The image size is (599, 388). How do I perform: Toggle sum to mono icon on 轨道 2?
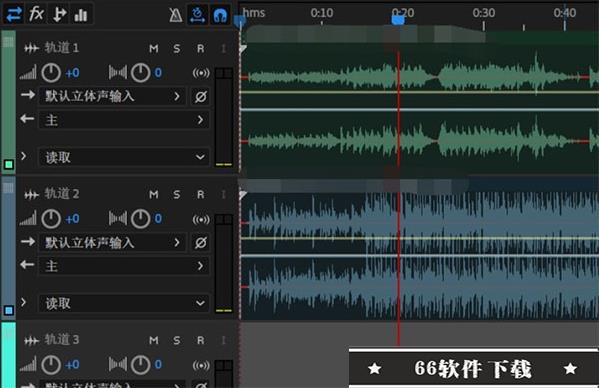coord(201,219)
